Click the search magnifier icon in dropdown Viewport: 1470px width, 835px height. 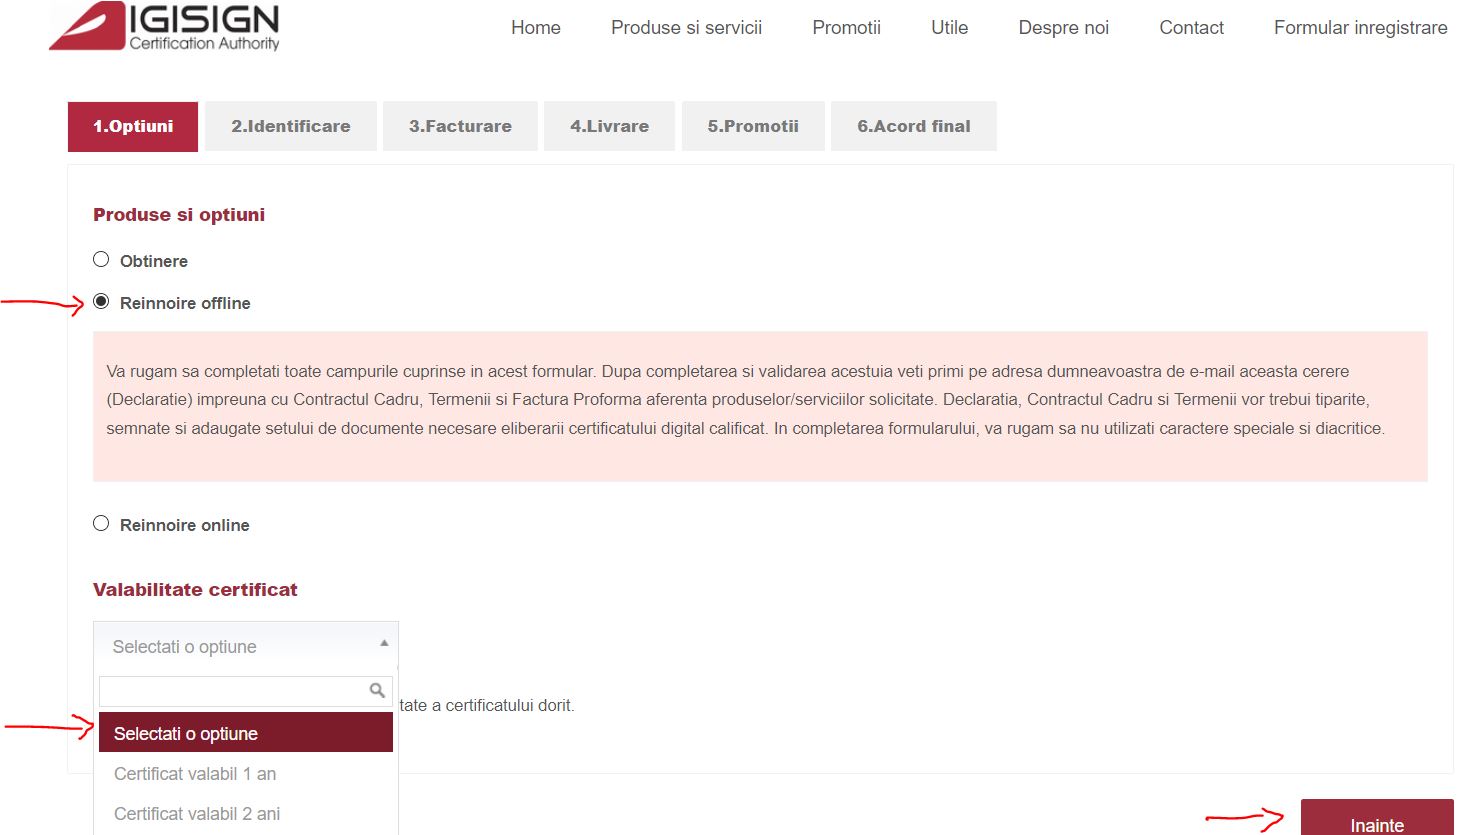click(x=377, y=690)
